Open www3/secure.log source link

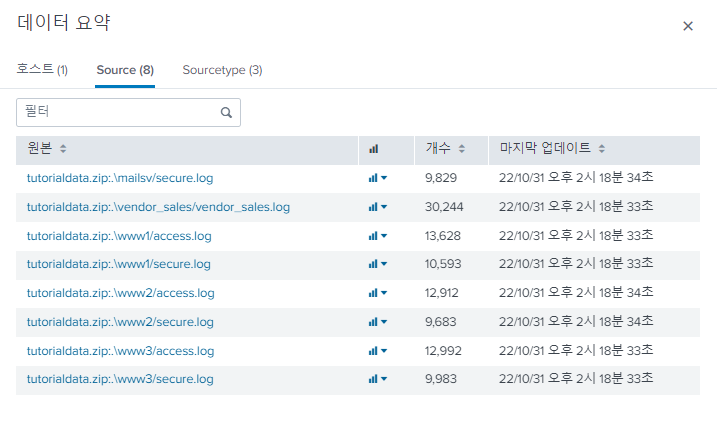[120, 379]
